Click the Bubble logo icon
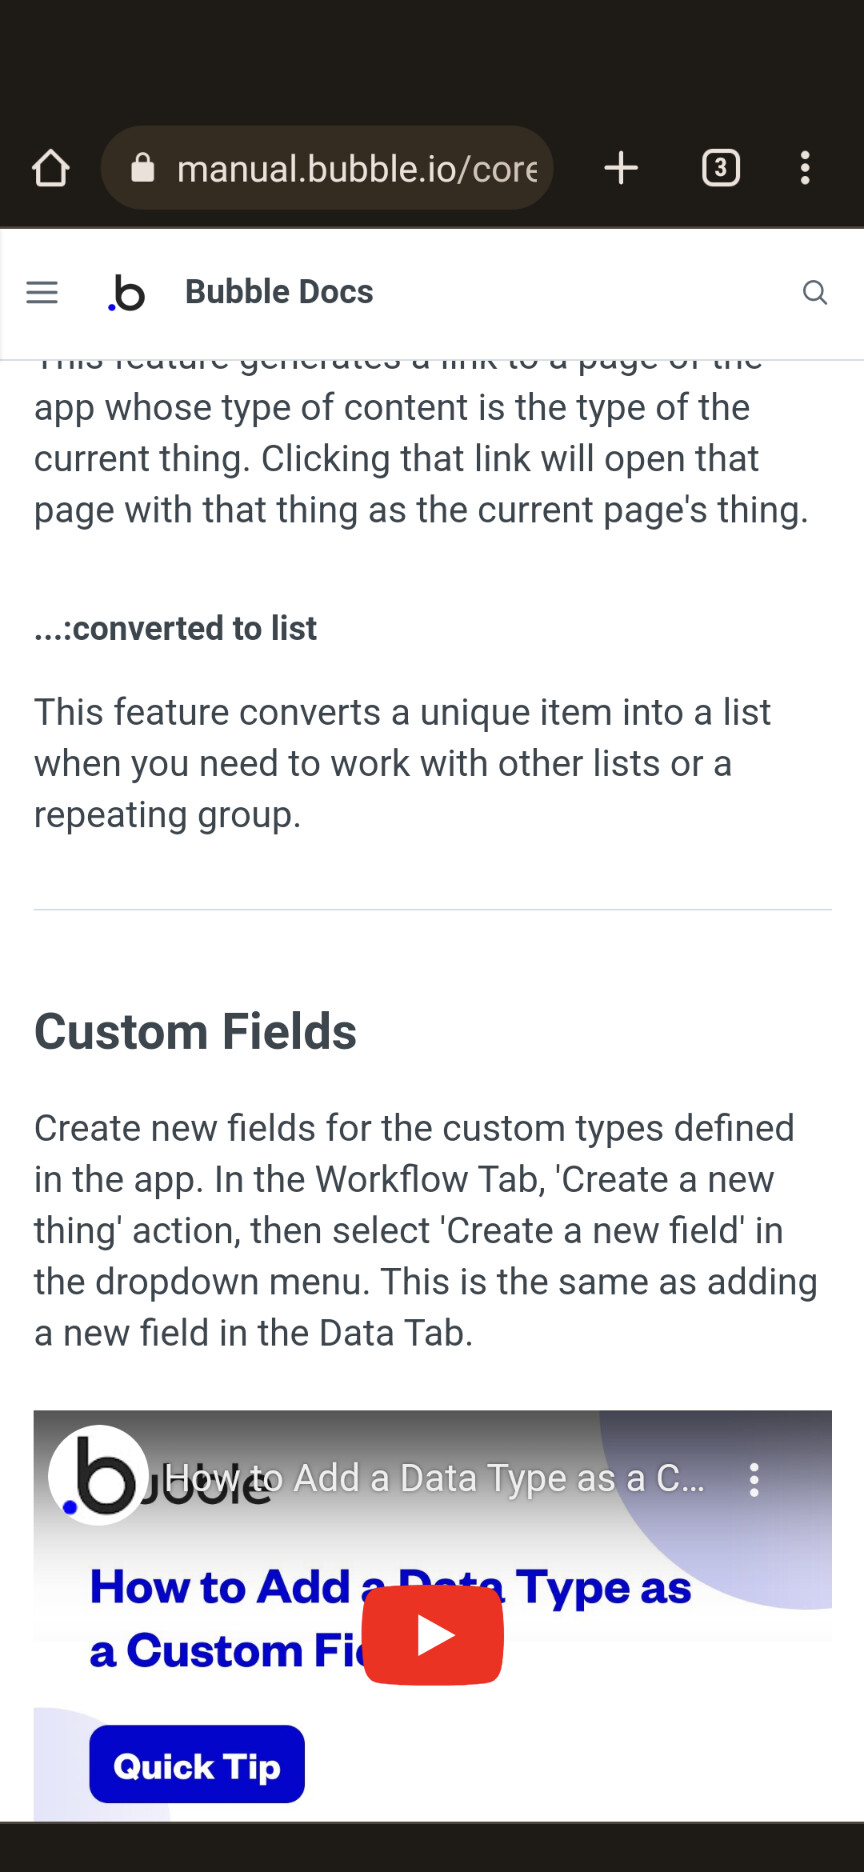This screenshot has width=864, height=1872. pos(127,293)
